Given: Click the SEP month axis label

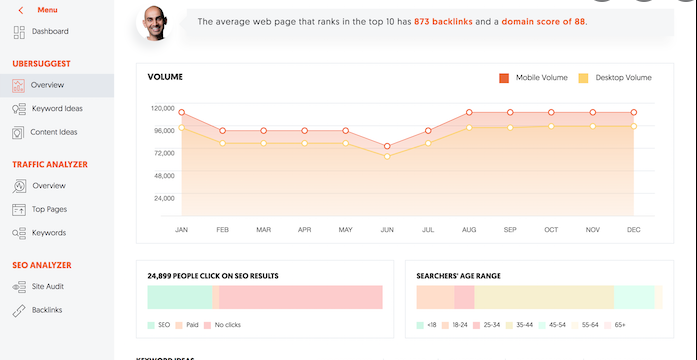Looking at the screenshot, I should click(510, 230).
